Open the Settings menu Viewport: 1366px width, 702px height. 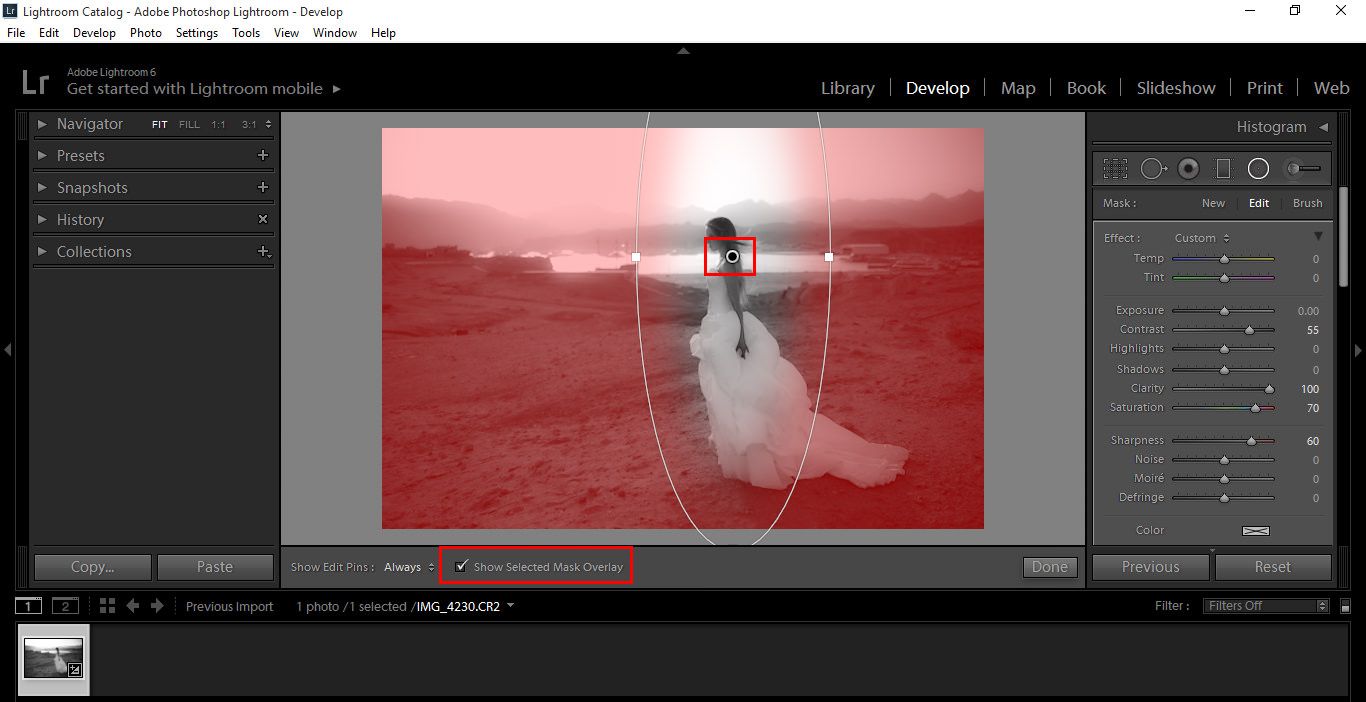pos(197,33)
